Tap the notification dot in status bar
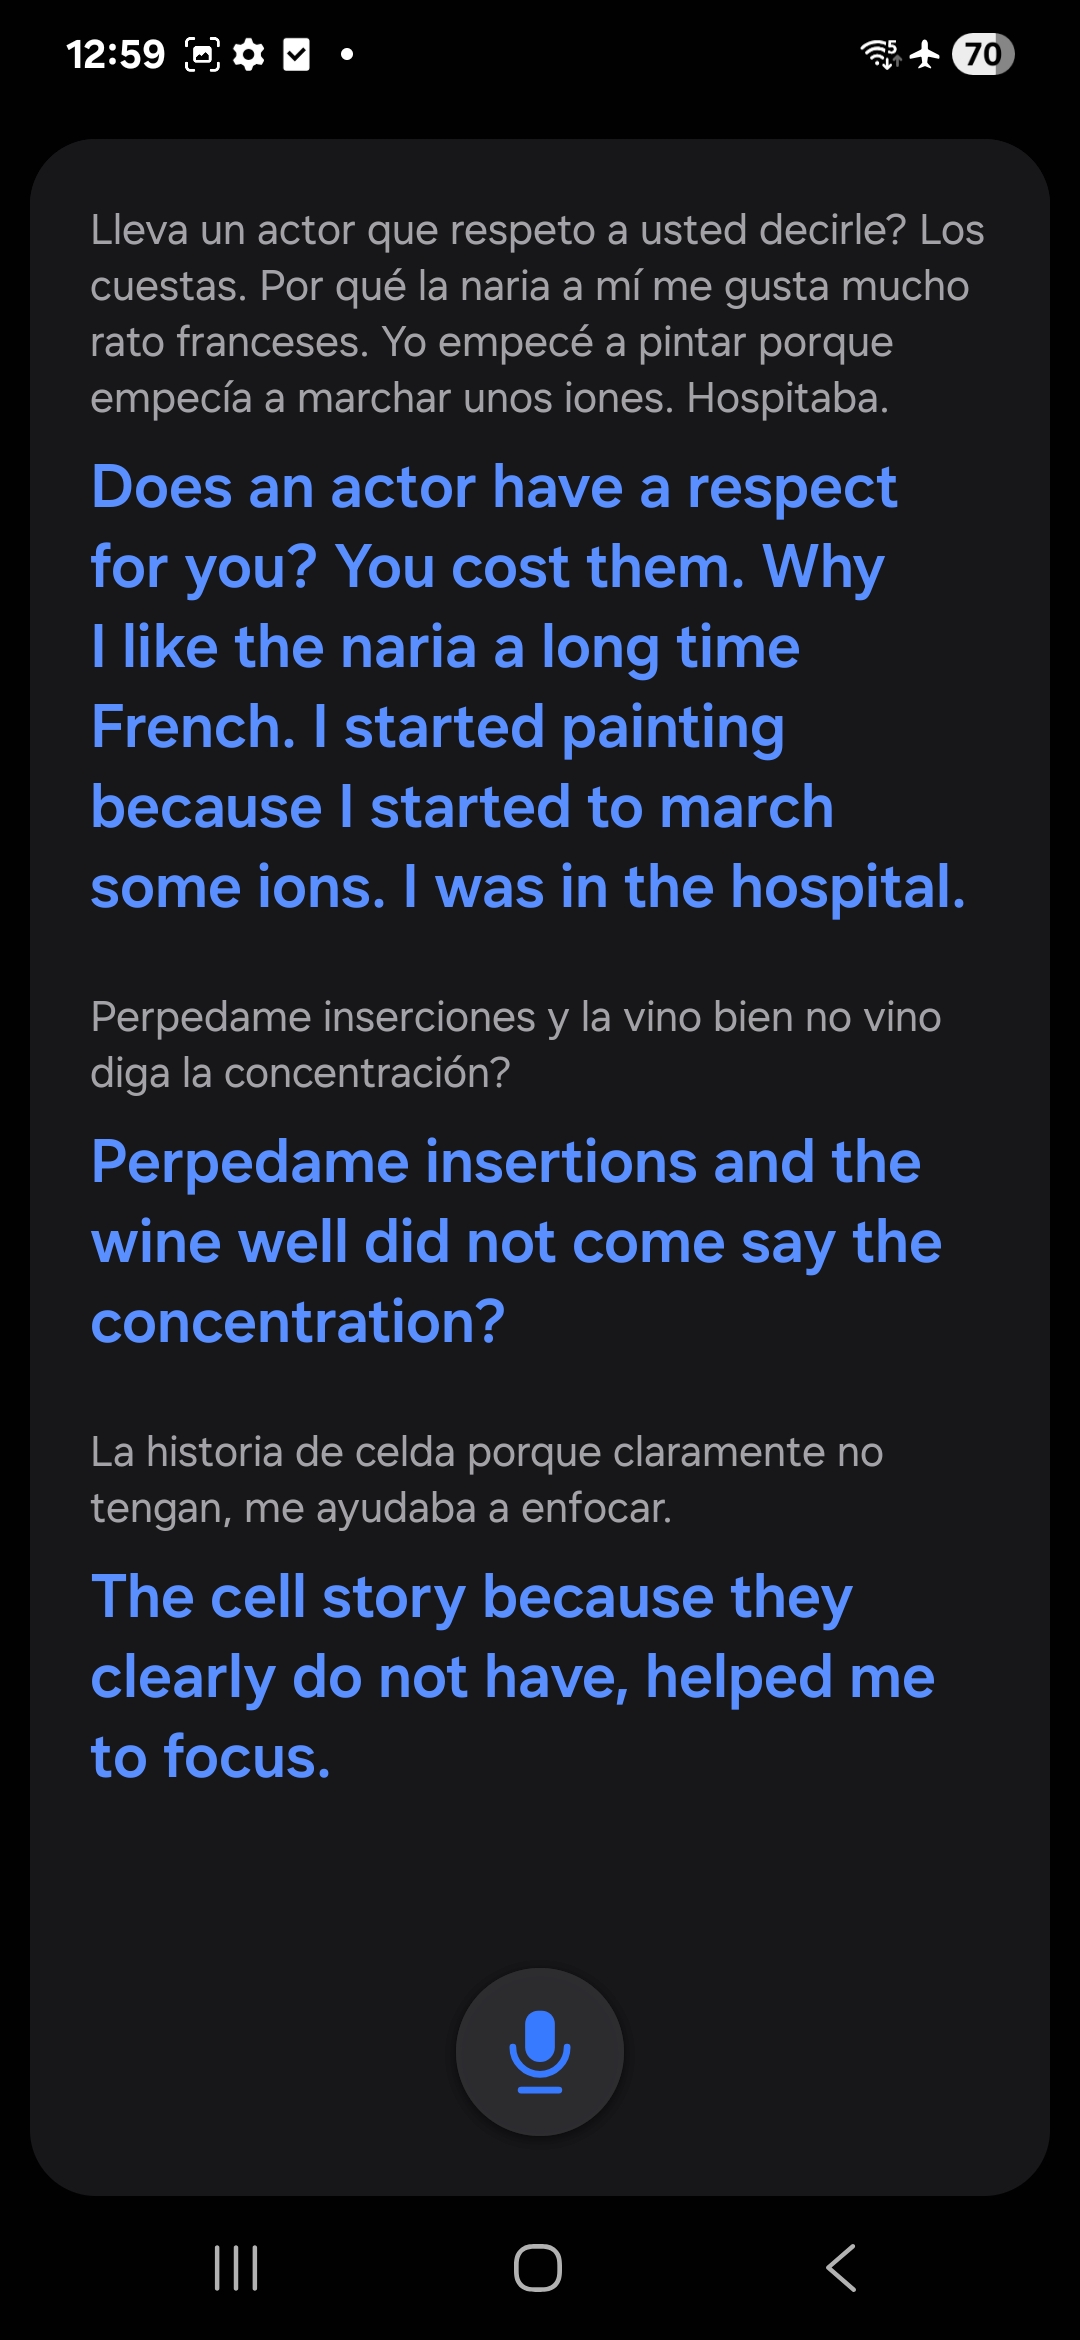Screen dimensions: 1080x2340 (x=347, y=54)
